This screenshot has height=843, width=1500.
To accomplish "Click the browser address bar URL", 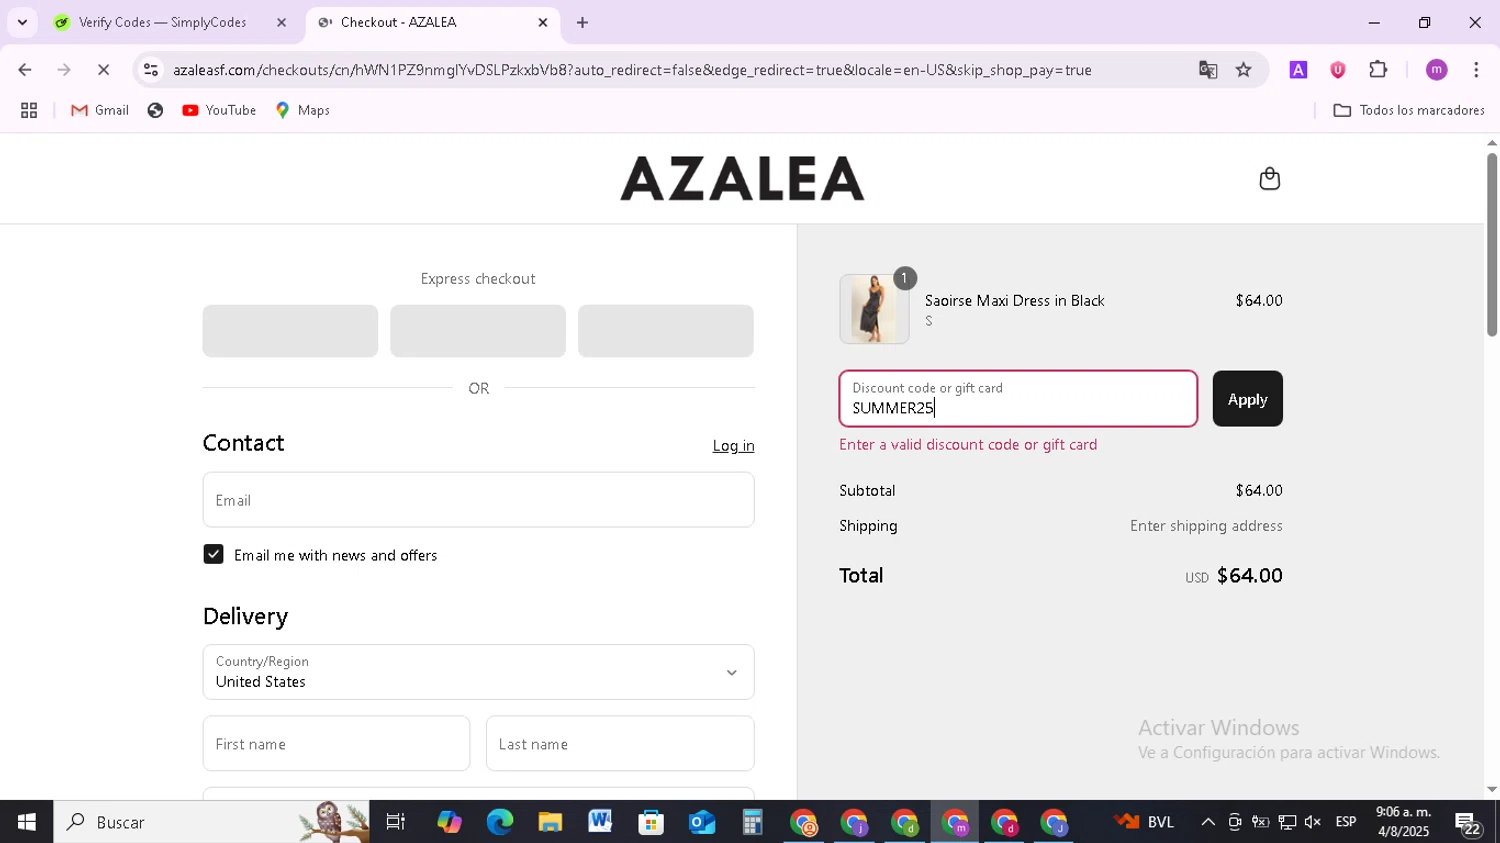I will click(632, 70).
